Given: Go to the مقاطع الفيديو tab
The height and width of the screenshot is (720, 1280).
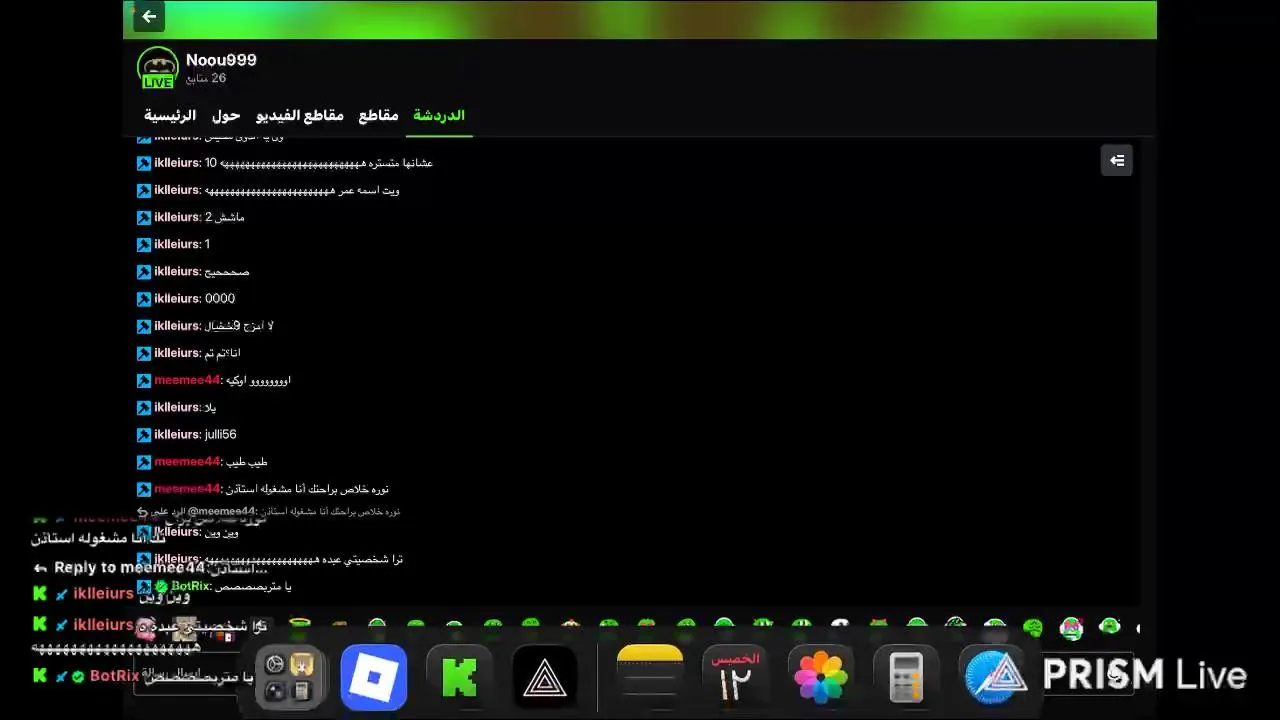Looking at the screenshot, I should tap(300, 115).
